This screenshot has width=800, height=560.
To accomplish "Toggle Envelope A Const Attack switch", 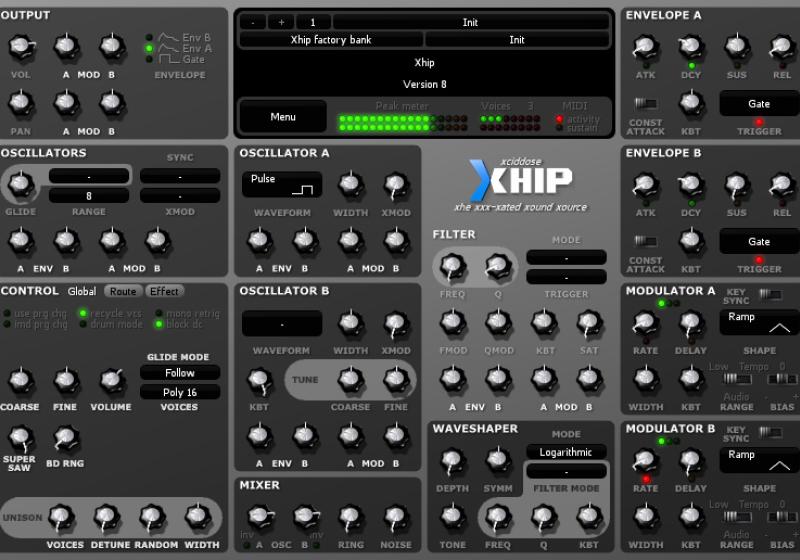I will tap(645, 103).
